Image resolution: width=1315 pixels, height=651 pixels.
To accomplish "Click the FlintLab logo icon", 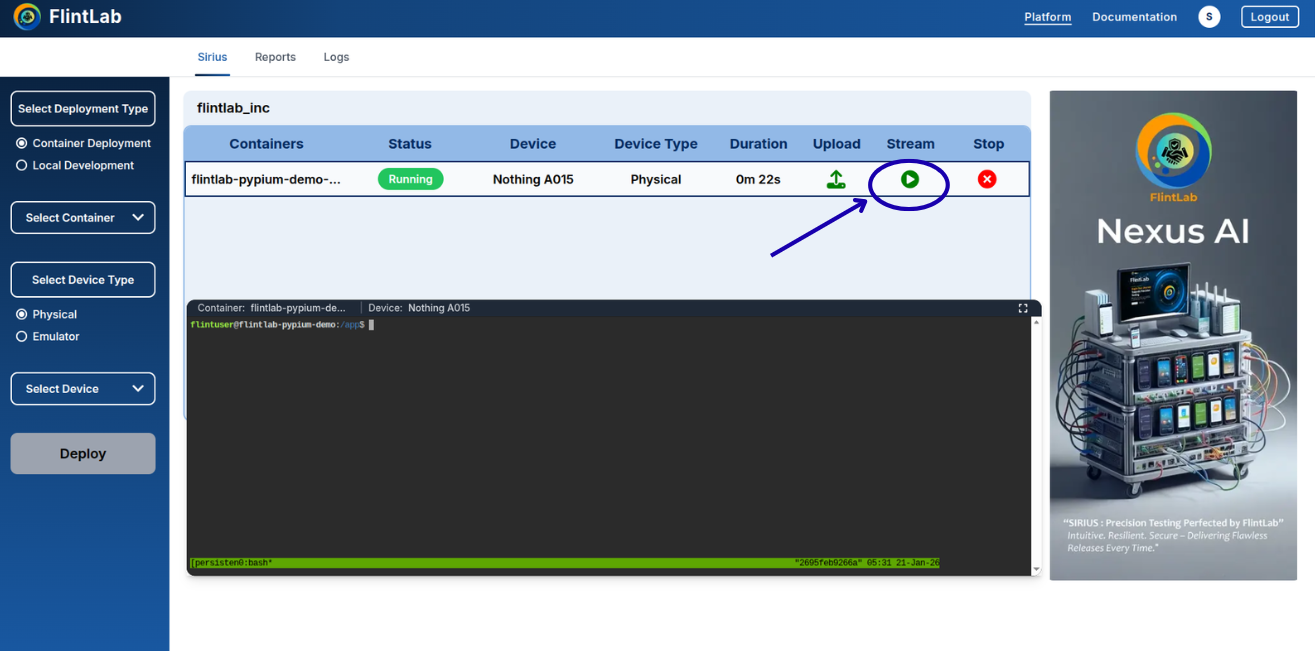I will pos(27,17).
